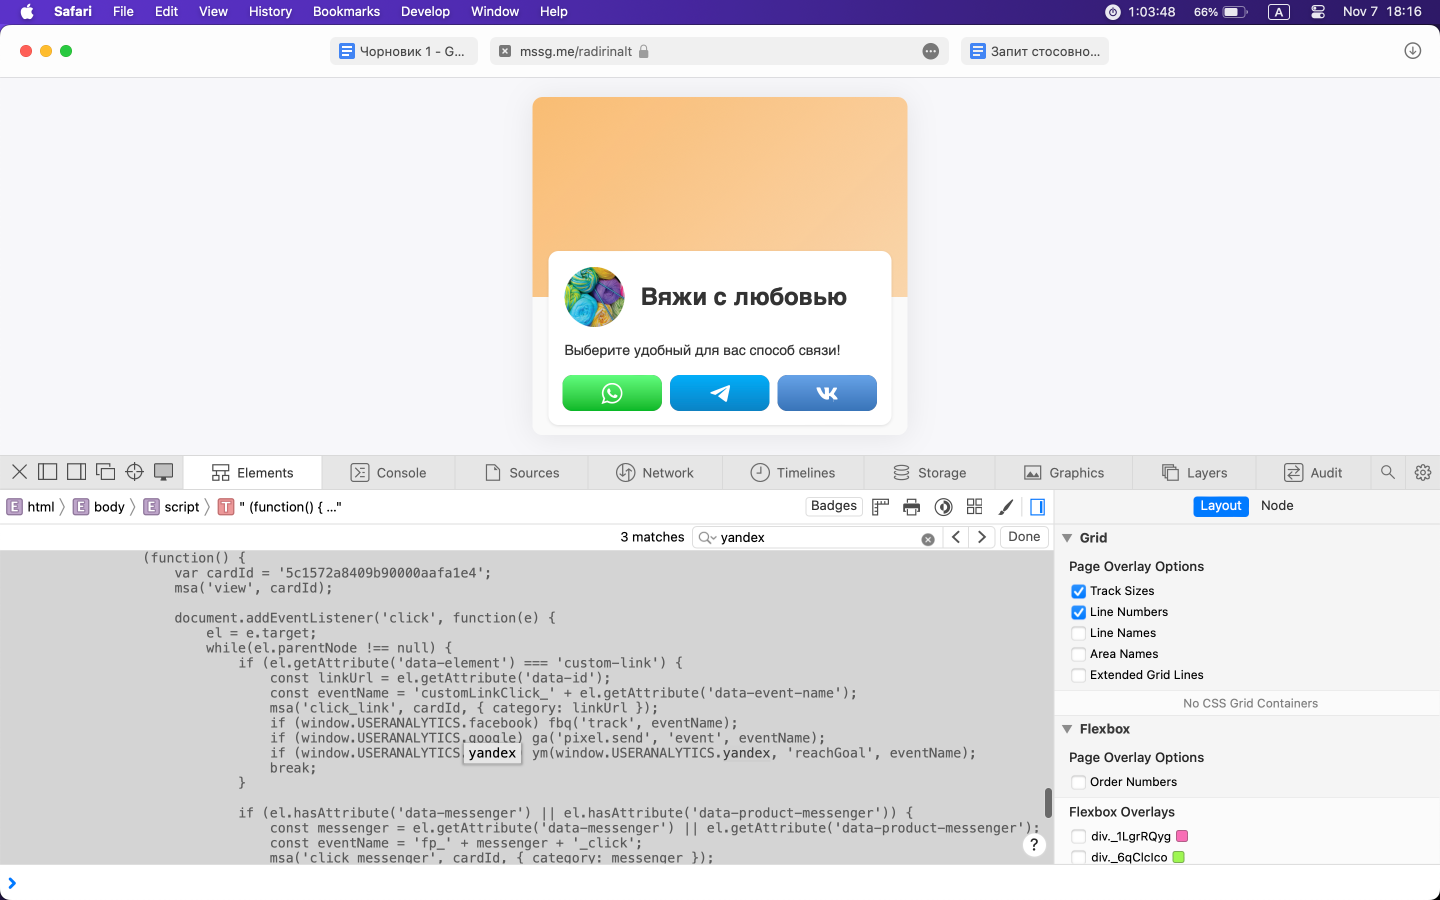Open the VK contact button

(x=827, y=393)
